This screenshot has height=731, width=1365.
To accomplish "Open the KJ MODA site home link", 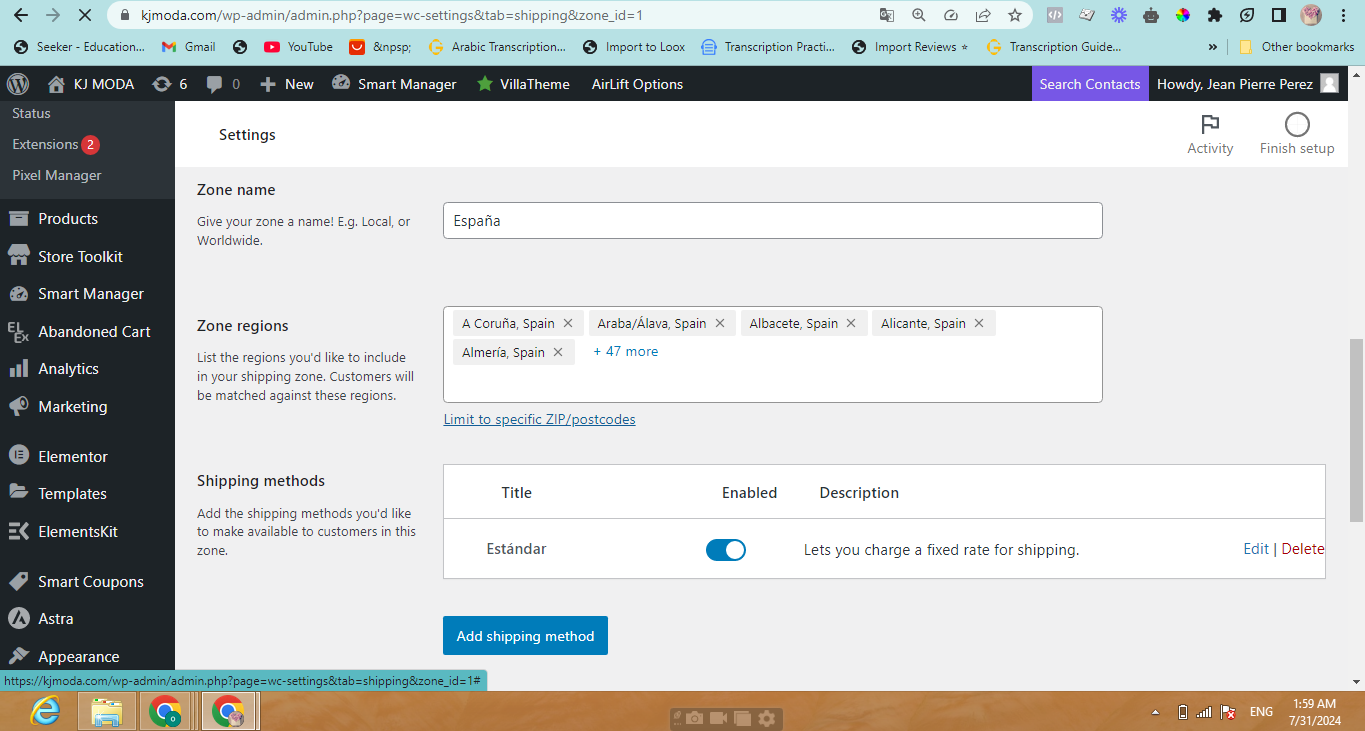I will [91, 84].
